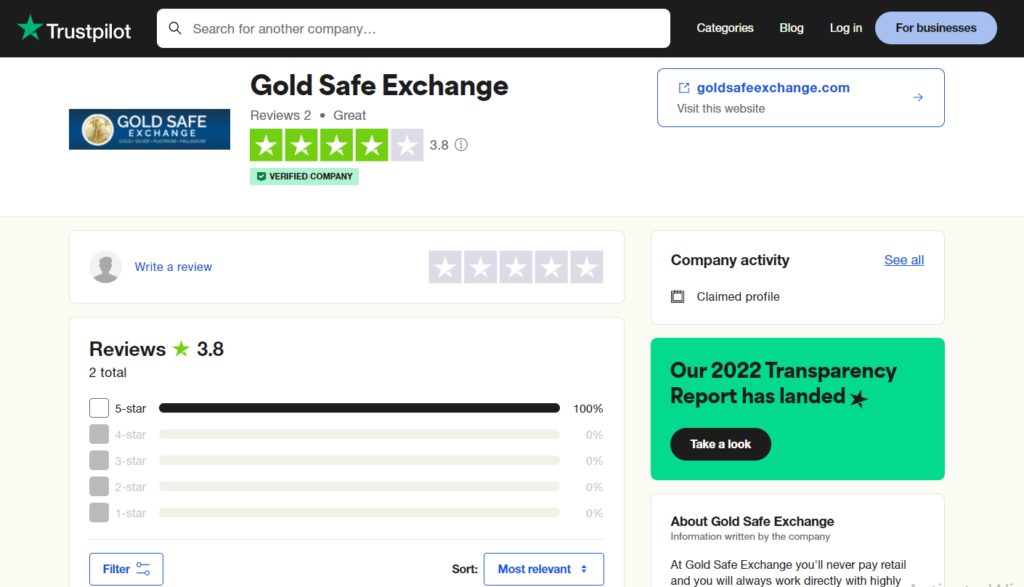Click See all company activity
Viewport: 1024px width, 587px height.
coord(904,260)
